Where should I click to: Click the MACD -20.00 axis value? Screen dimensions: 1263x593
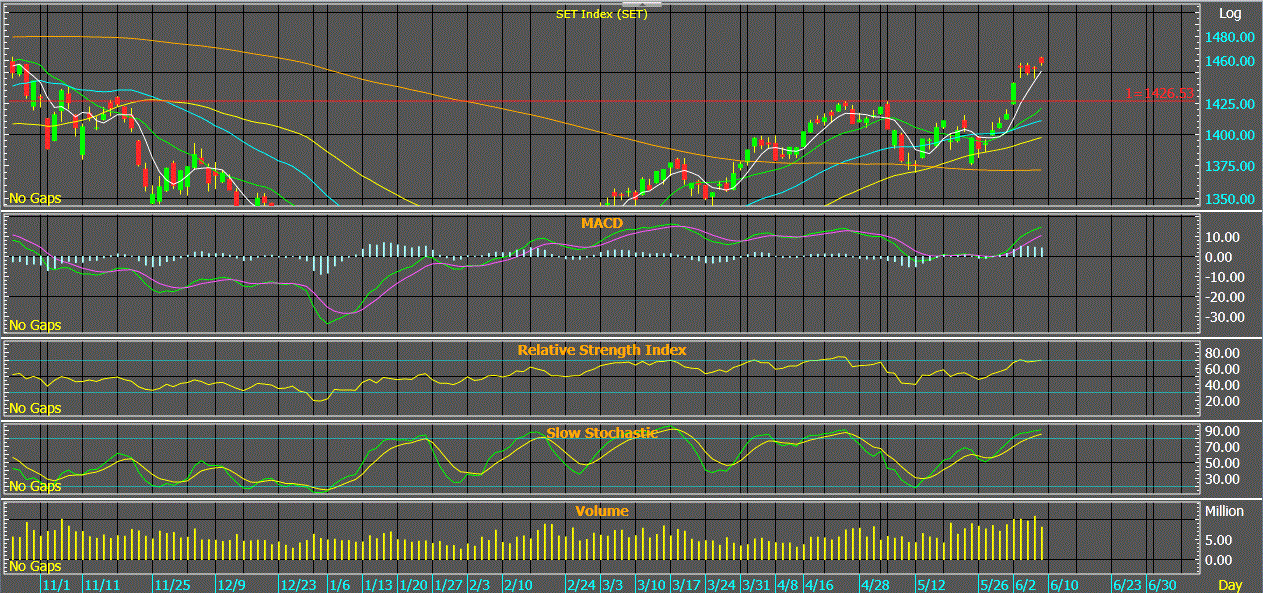(1224, 297)
